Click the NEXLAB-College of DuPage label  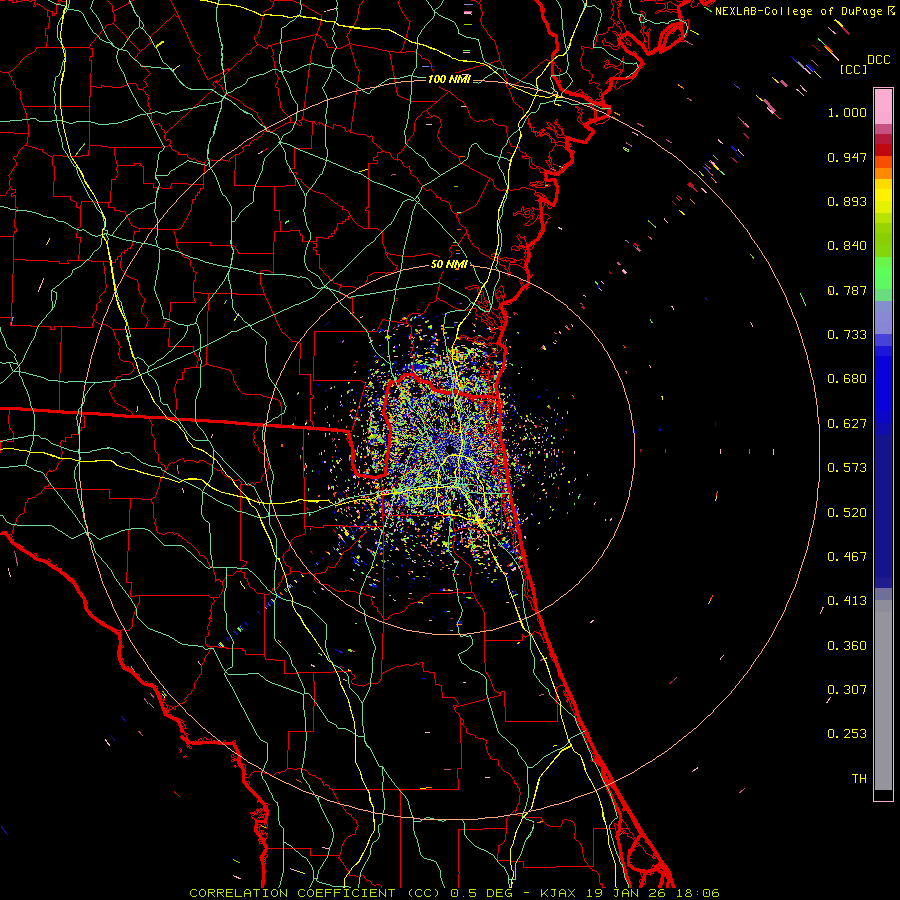click(x=798, y=11)
